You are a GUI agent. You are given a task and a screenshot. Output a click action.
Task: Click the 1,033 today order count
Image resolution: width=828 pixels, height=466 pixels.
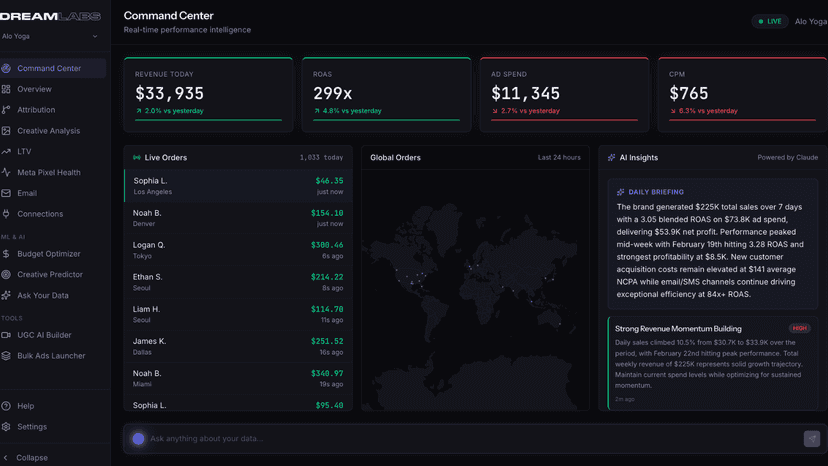point(321,157)
